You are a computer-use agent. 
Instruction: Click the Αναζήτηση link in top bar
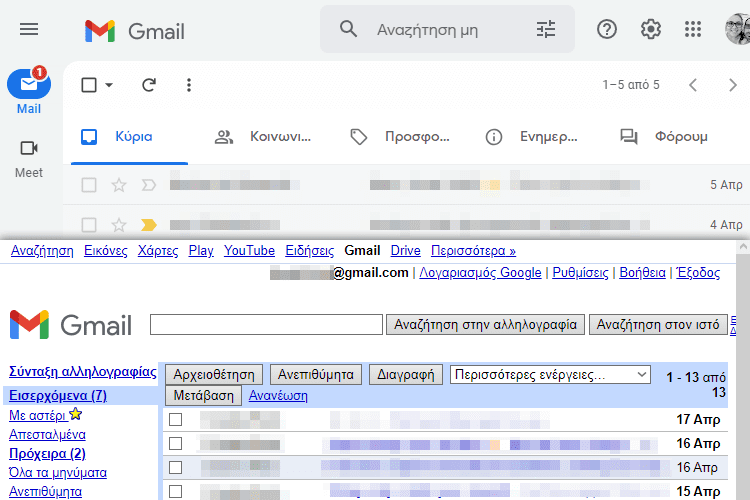click(x=42, y=251)
